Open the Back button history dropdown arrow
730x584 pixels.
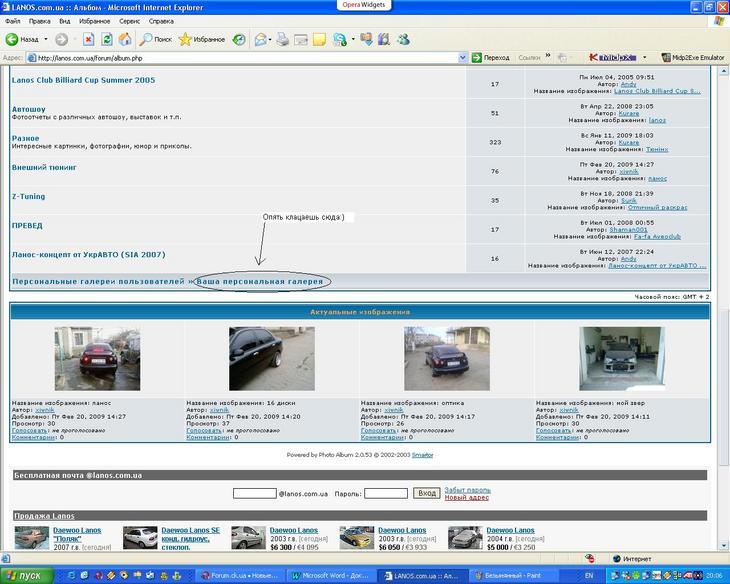(x=46, y=39)
